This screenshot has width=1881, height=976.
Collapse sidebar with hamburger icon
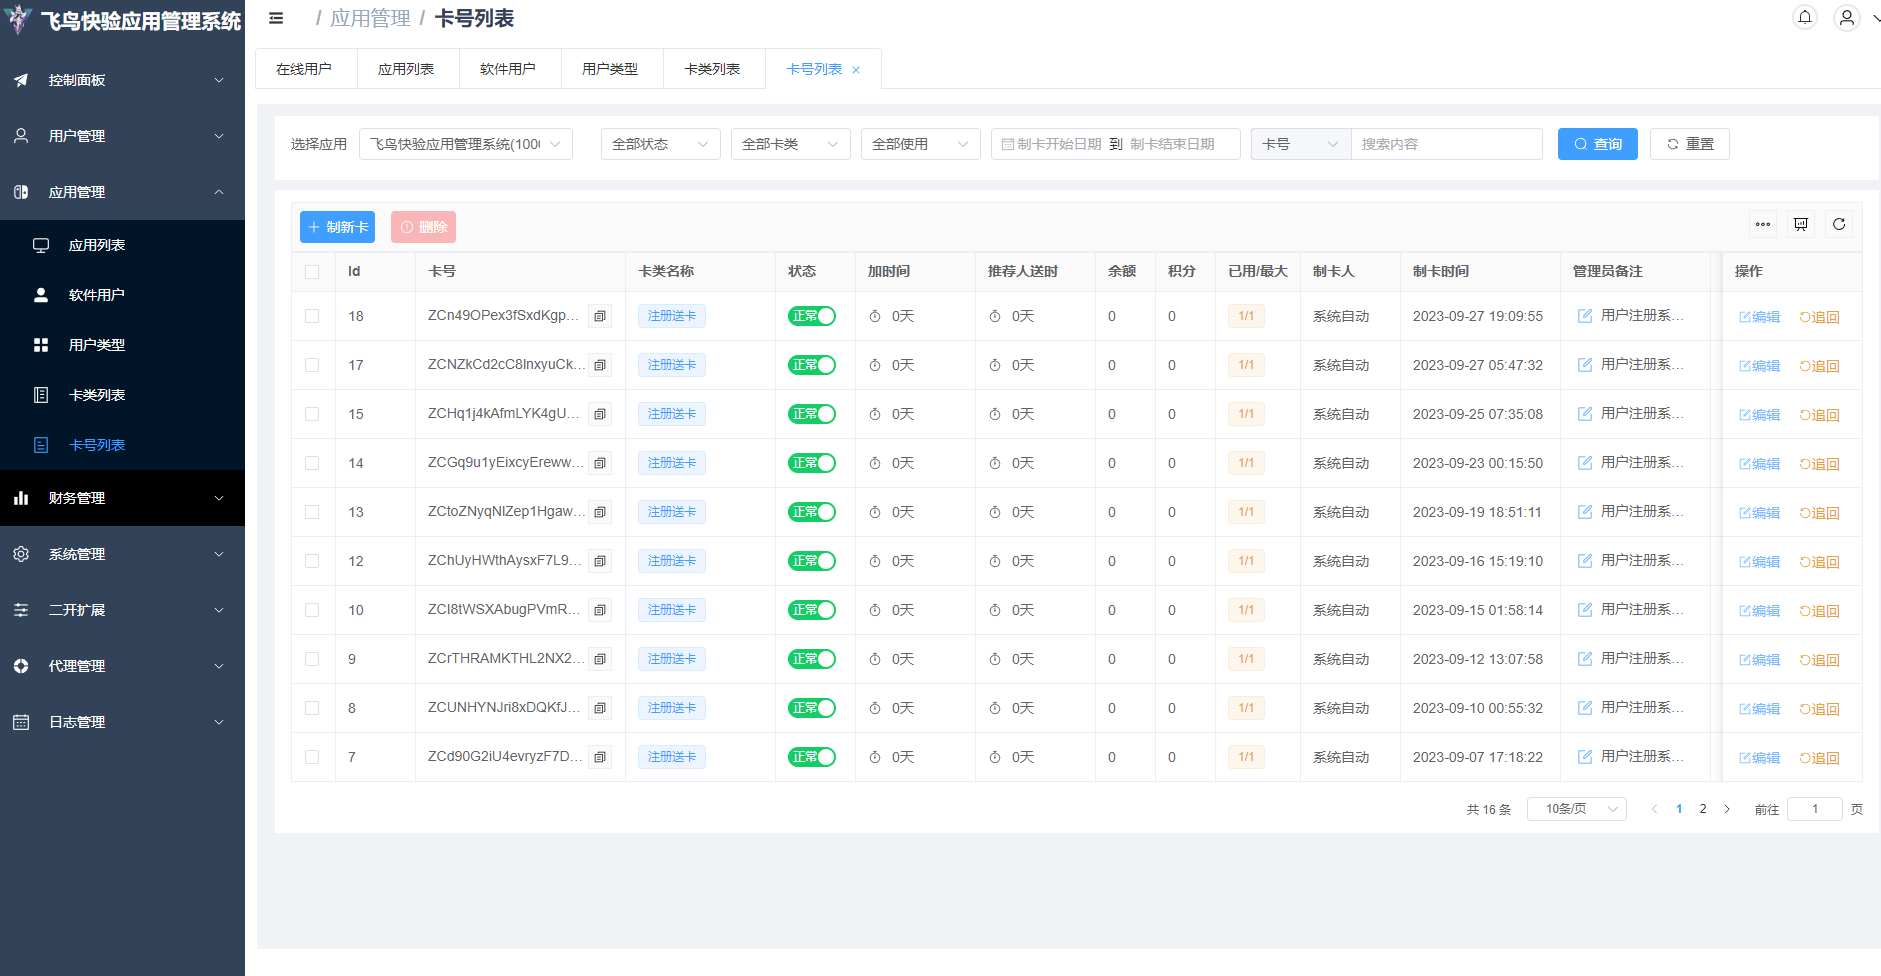click(x=276, y=18)
